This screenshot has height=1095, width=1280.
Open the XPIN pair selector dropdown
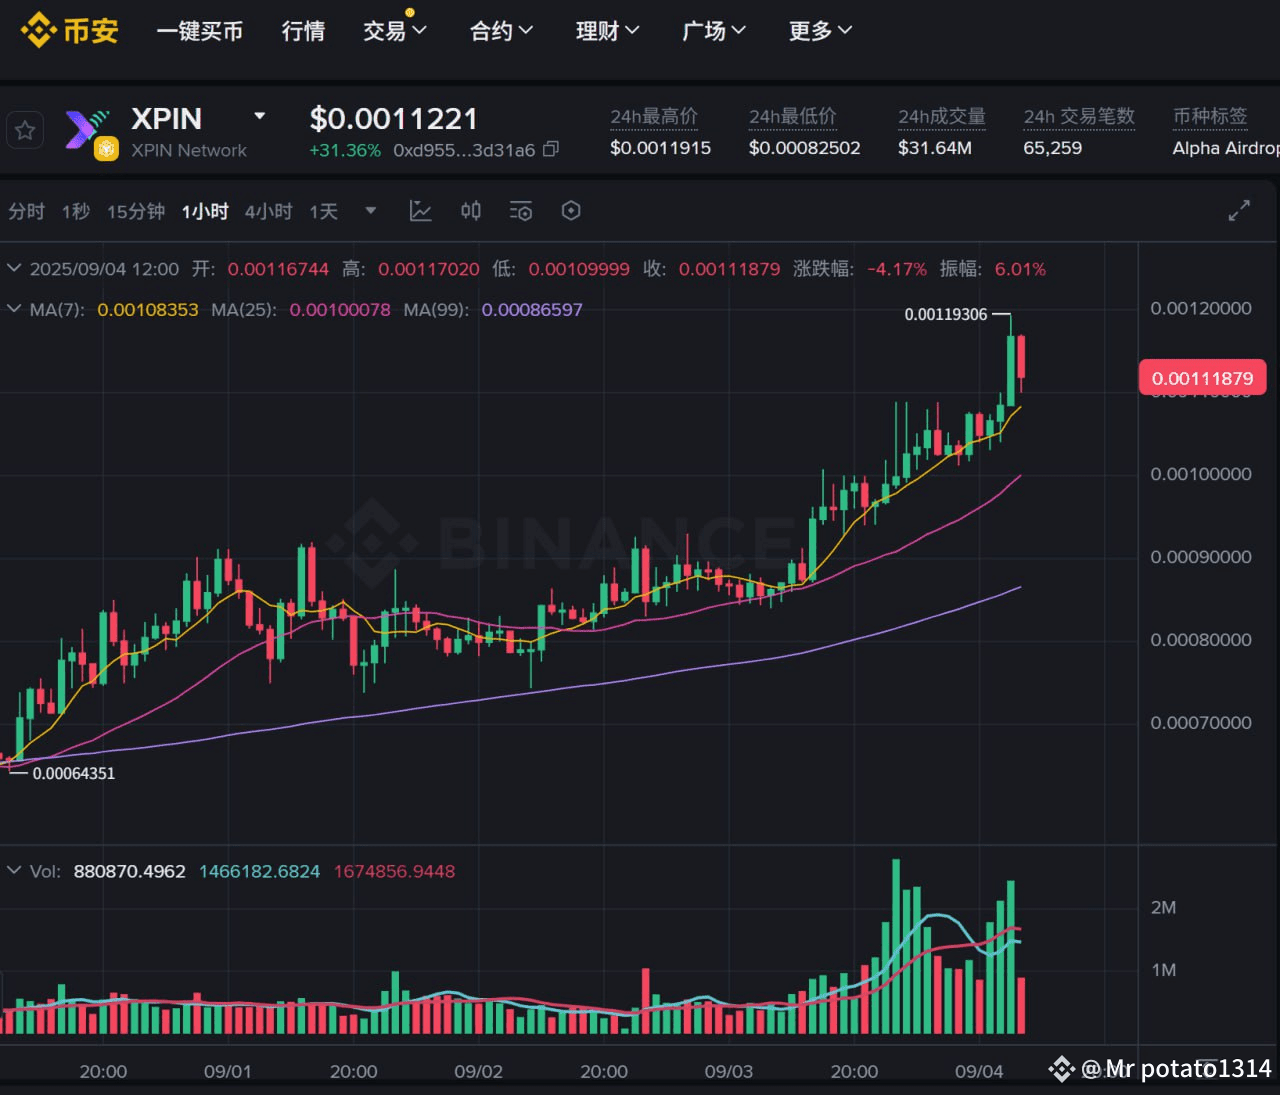tap(258, 116)
